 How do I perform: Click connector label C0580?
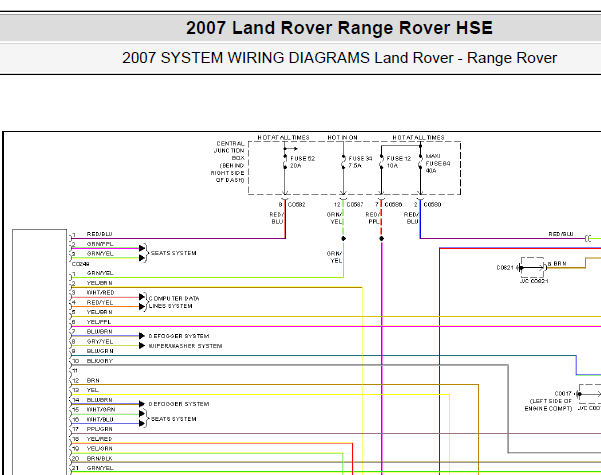[x=432, y=205]
